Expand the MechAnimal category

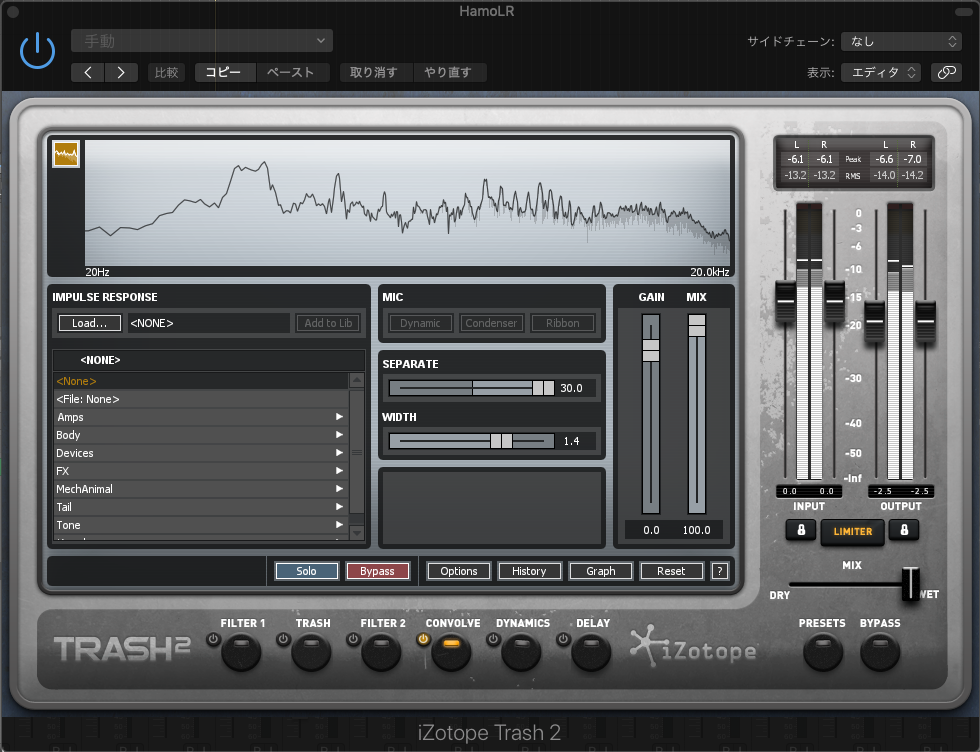201,489
